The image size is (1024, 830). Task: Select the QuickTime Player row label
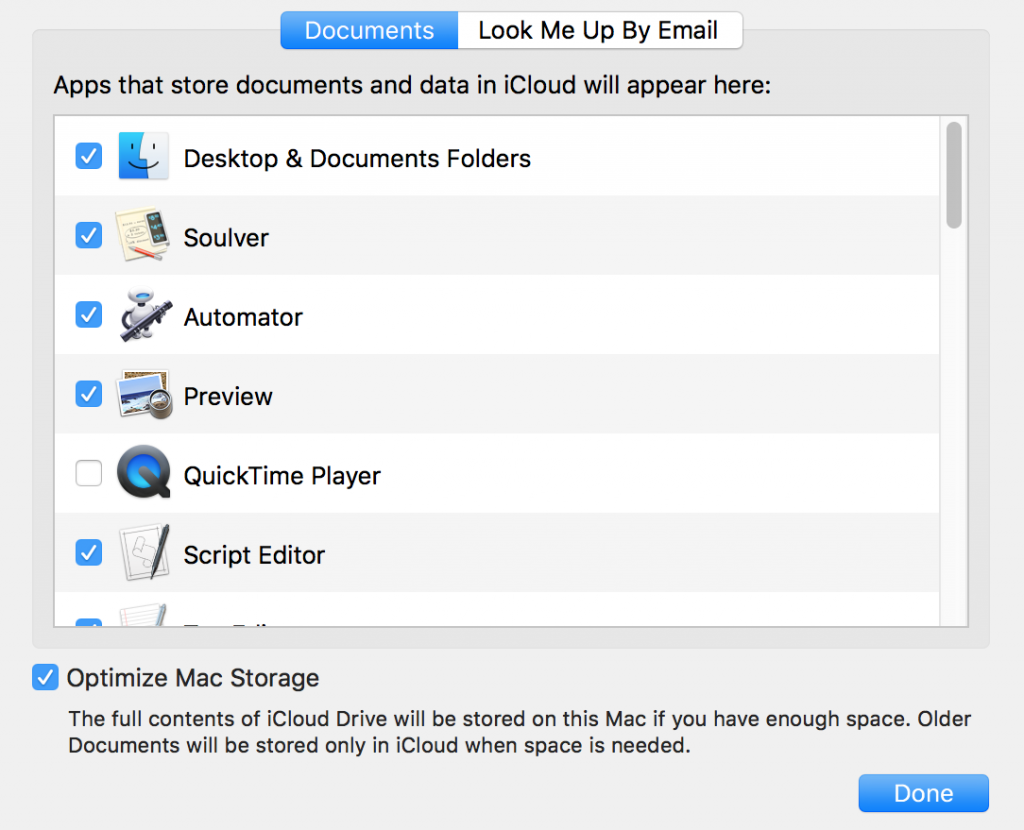pyautogui.click(x=282, y=476)
